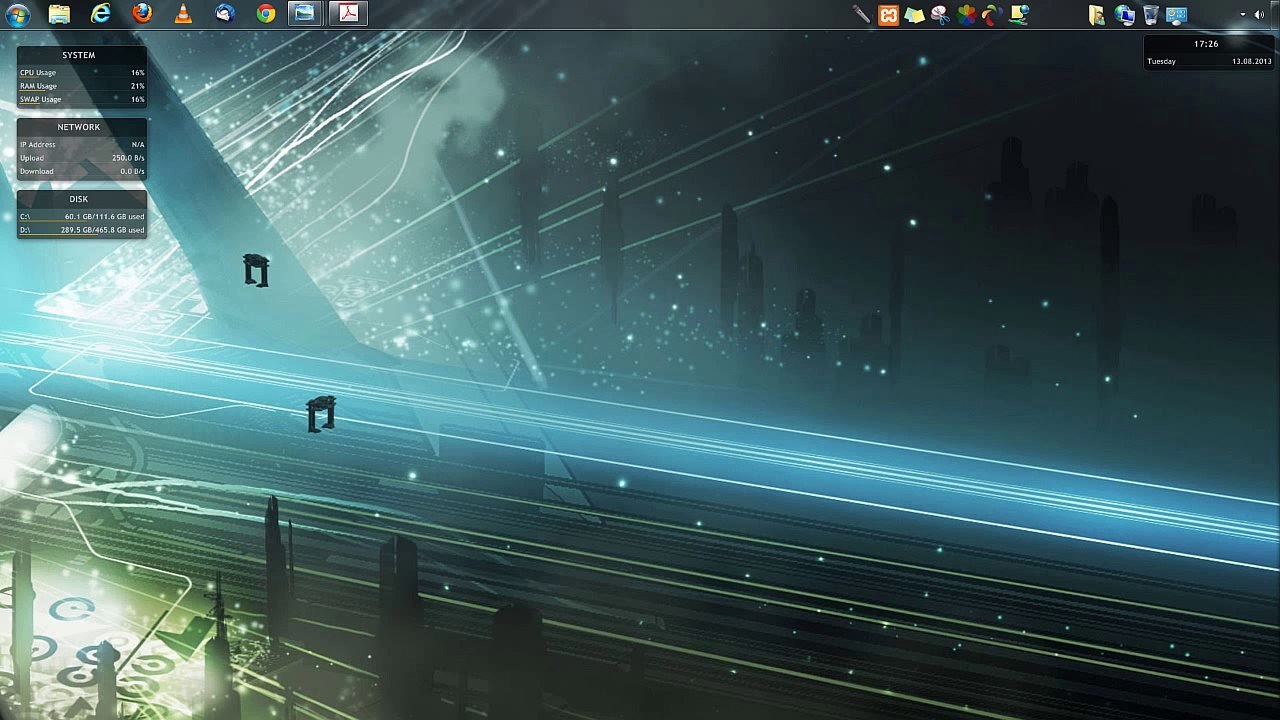Screen dimensions: 1280x720
Task: Switch to the Adobe Reader taskbar button
Action: tap(348, 13)
